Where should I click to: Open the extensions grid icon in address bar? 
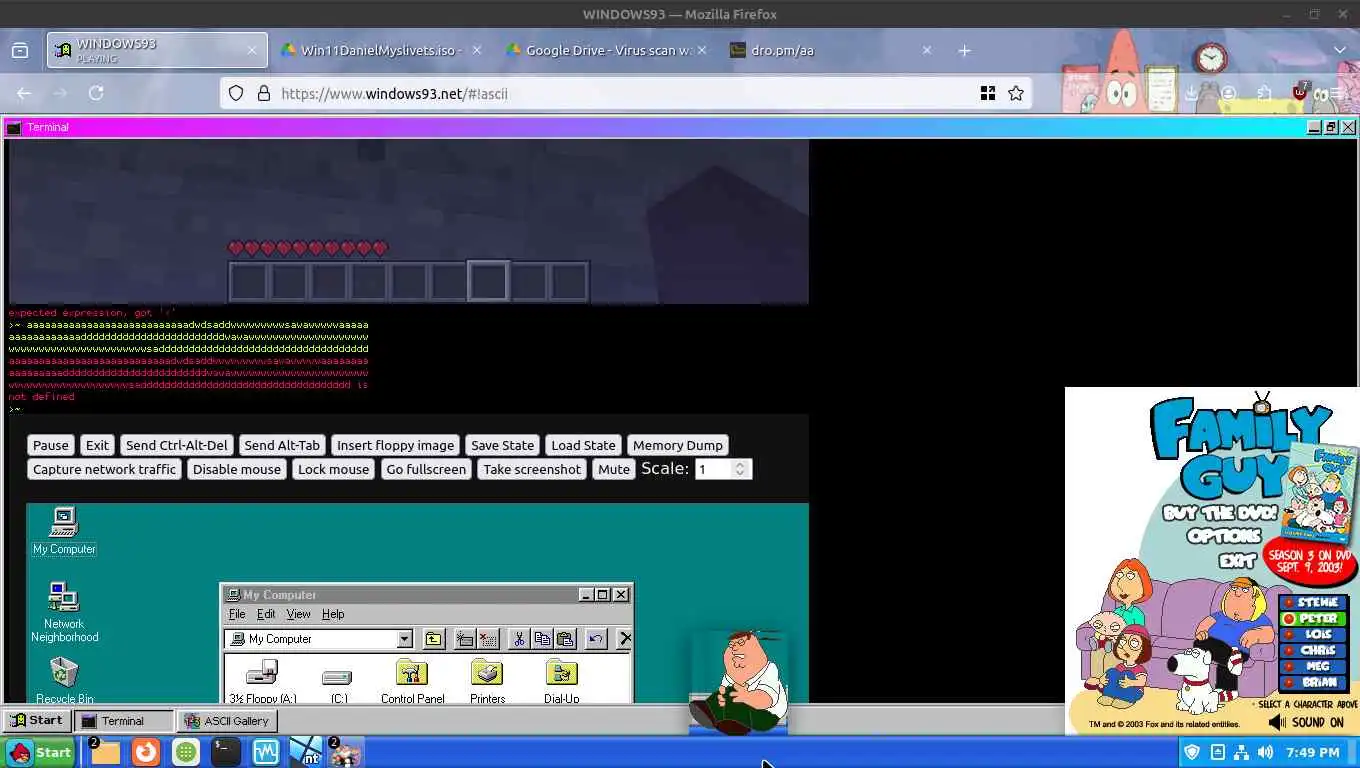pyautogui.click(x=988, y=93)
